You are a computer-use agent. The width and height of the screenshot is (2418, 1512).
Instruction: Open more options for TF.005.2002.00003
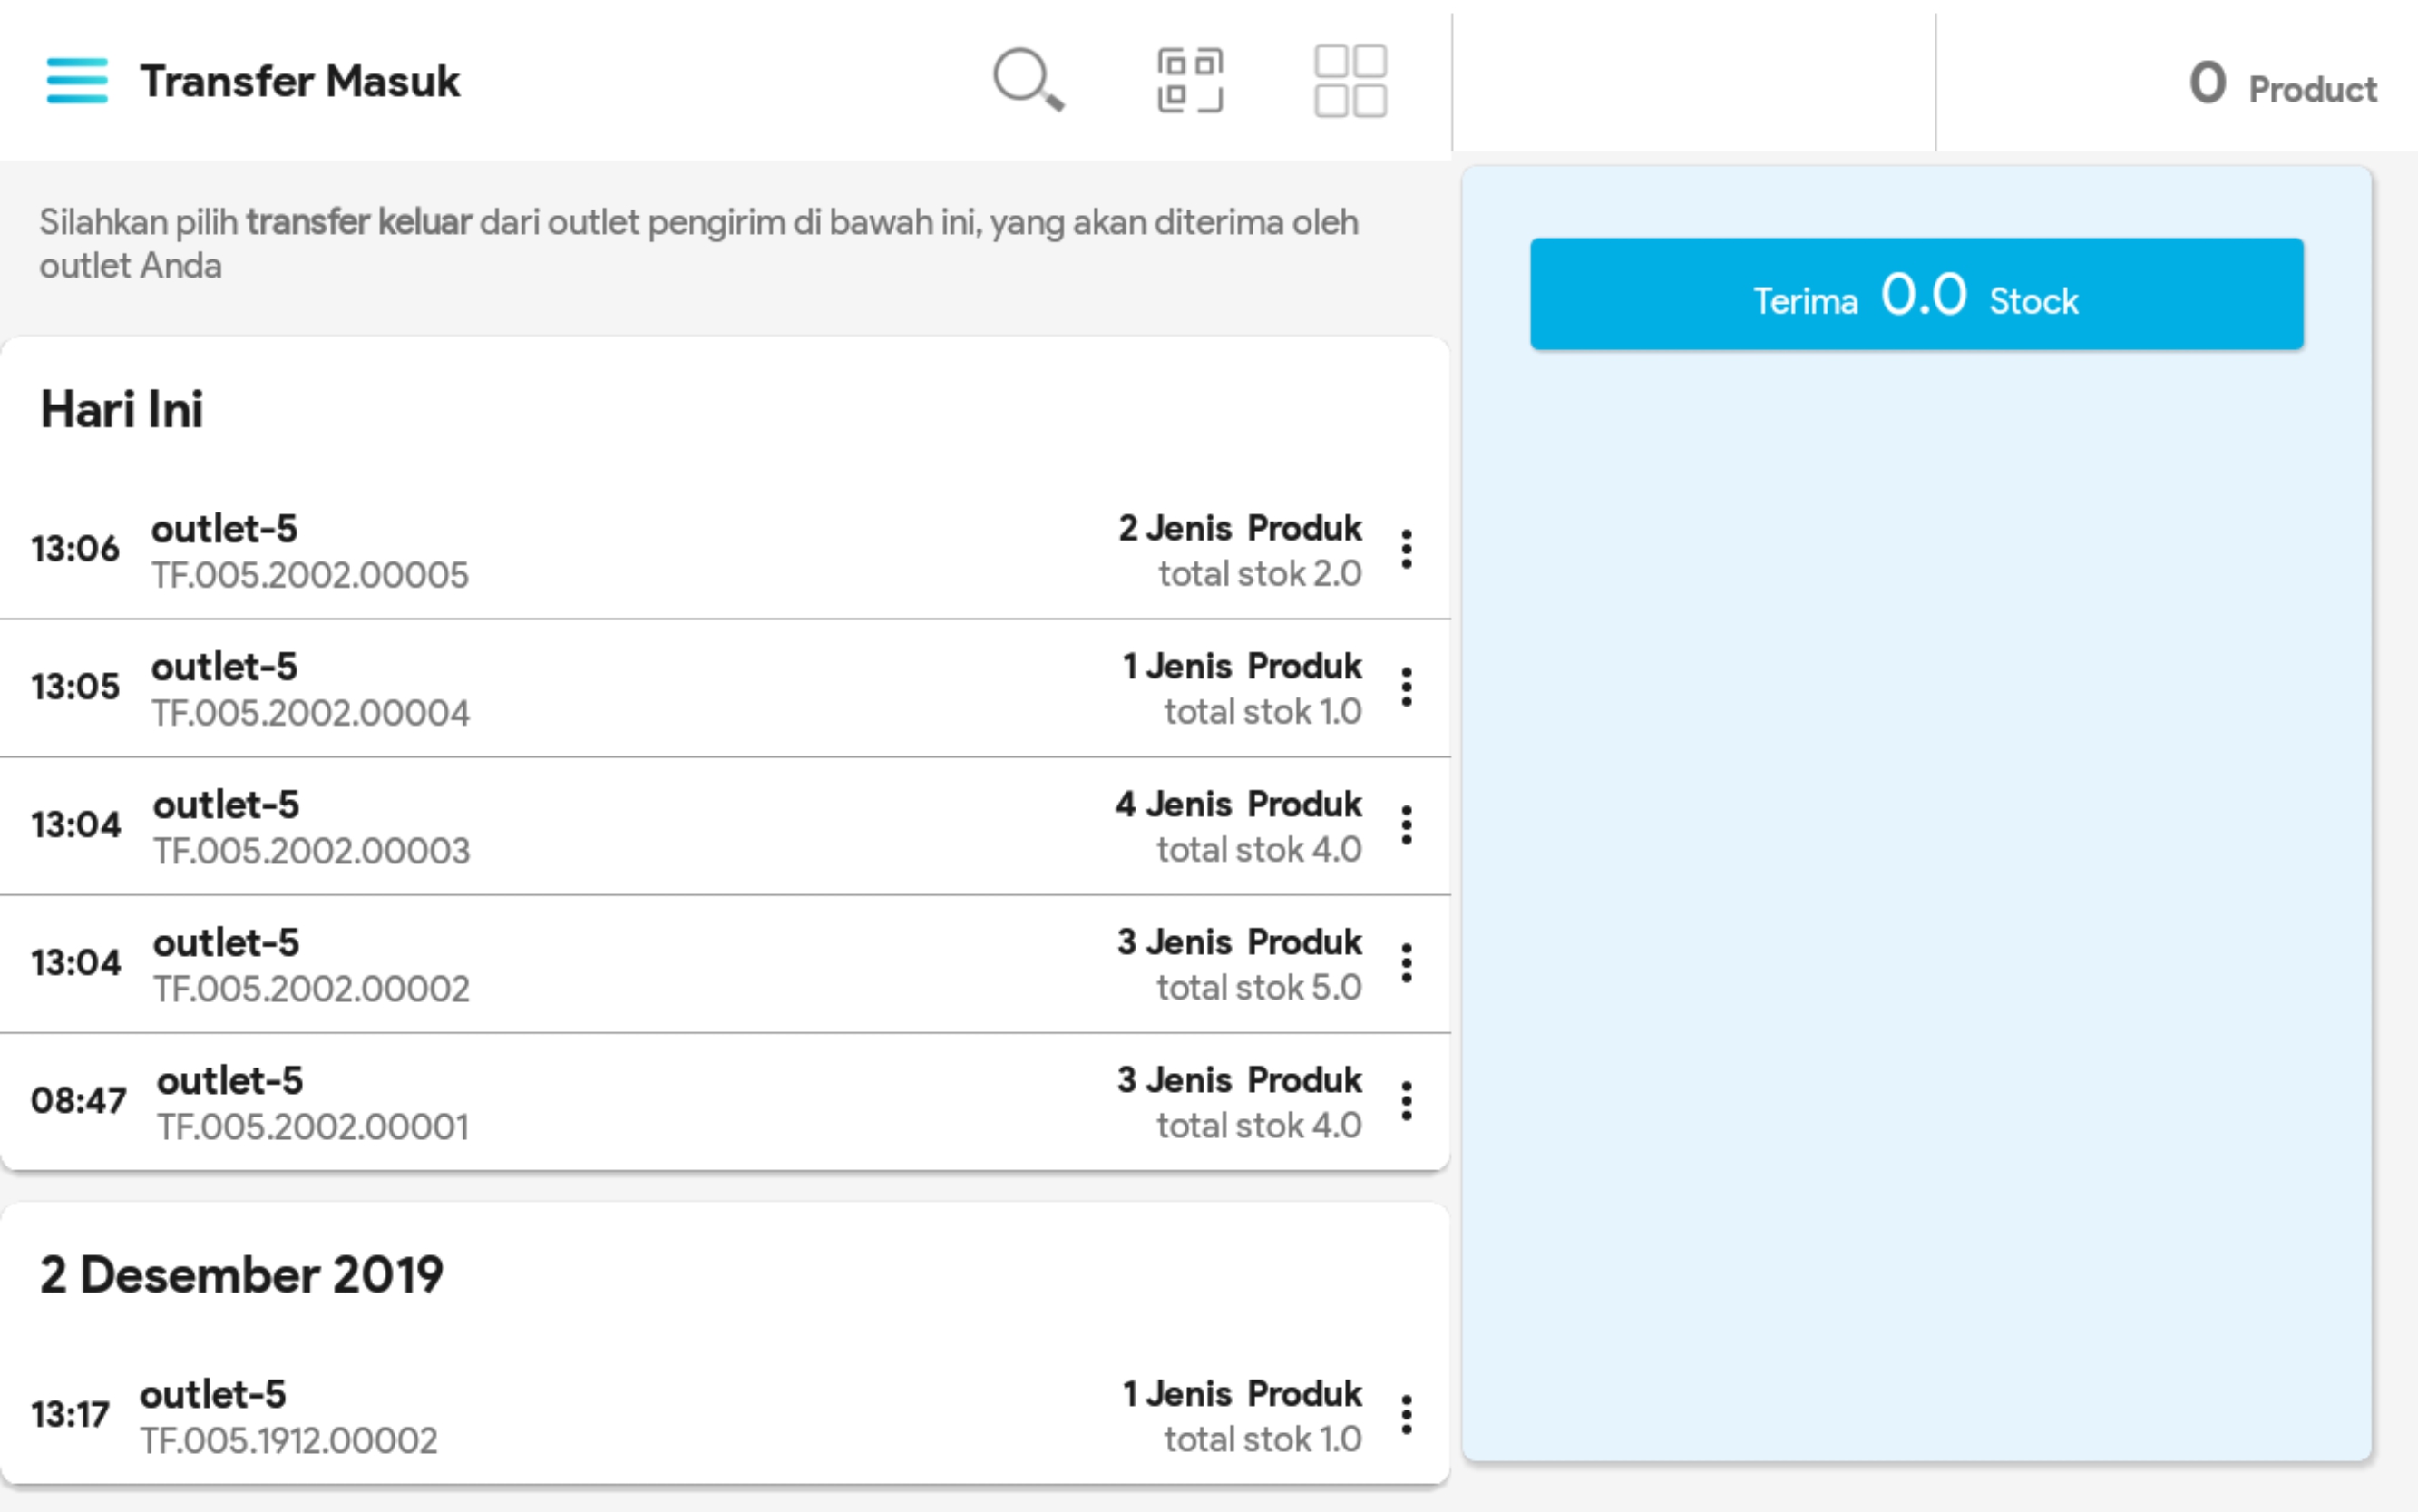[1406, 825]
